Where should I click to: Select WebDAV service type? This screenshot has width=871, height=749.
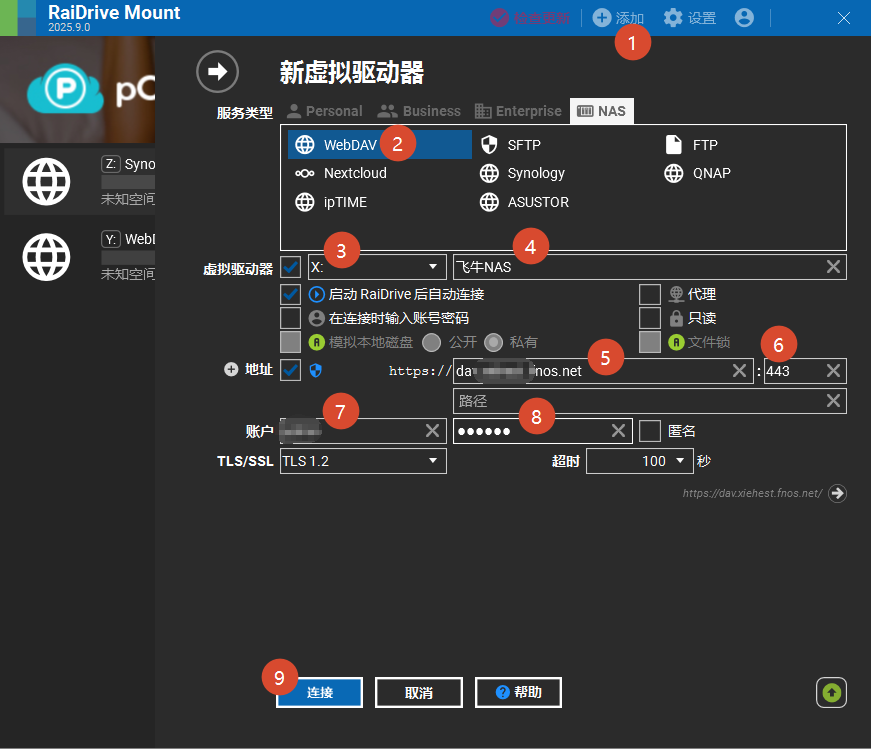(380, 144)
